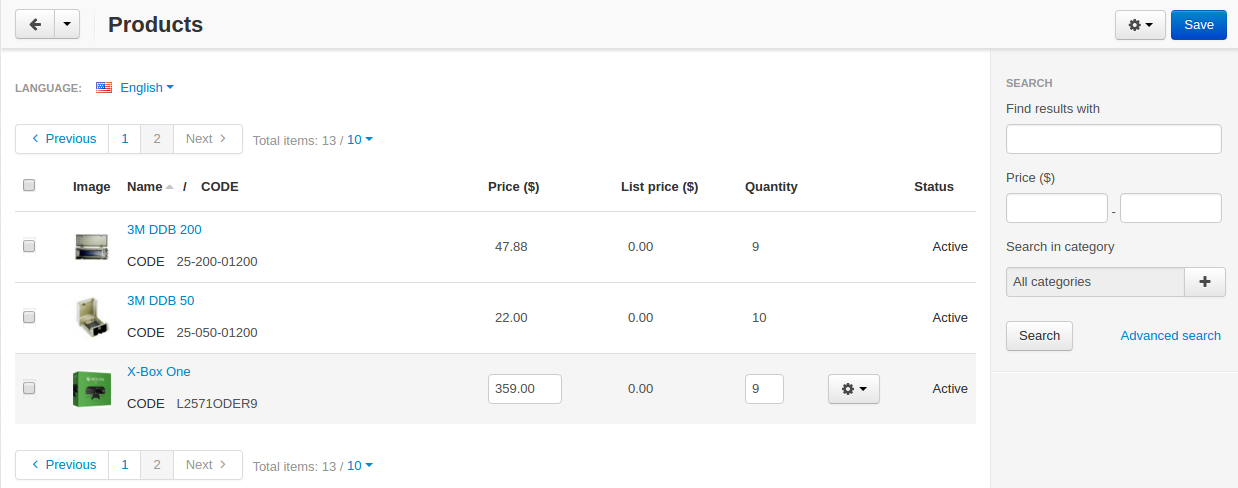This screenshot has width=1238, height=488.
Task: Expand the English language dropdown
Action: (x=146, y=88)
